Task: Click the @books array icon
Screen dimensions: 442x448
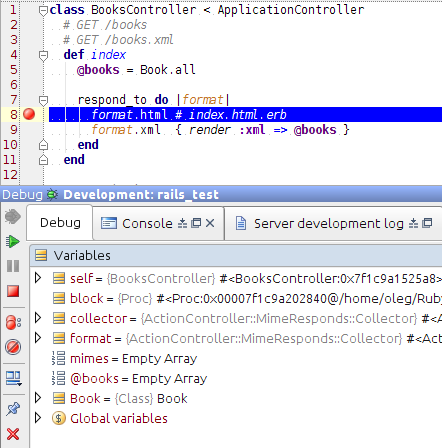Action: (59, 378)
